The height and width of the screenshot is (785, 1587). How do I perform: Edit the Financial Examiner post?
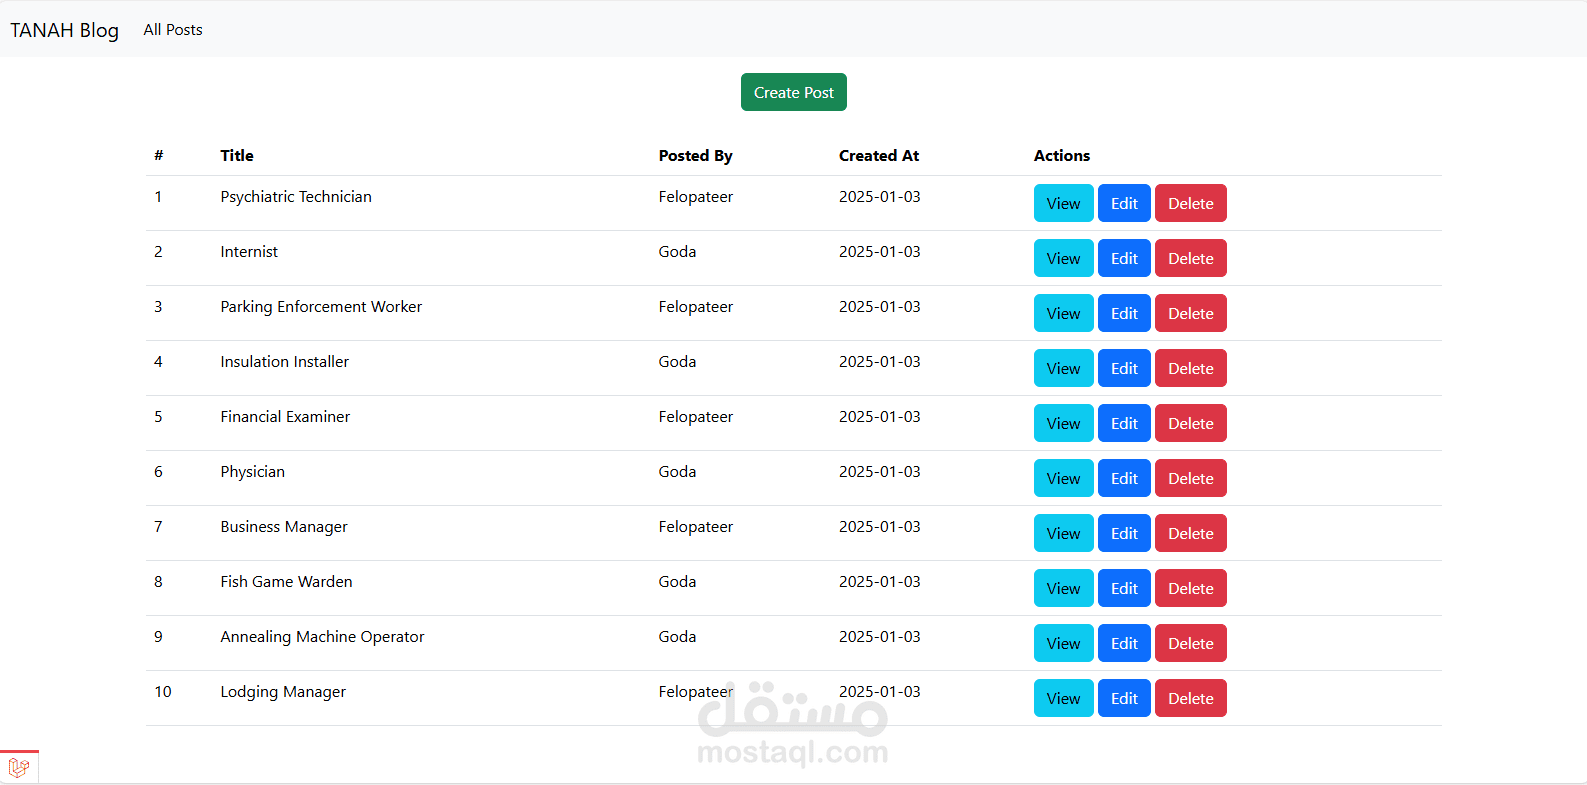(x=1124, y=423)
